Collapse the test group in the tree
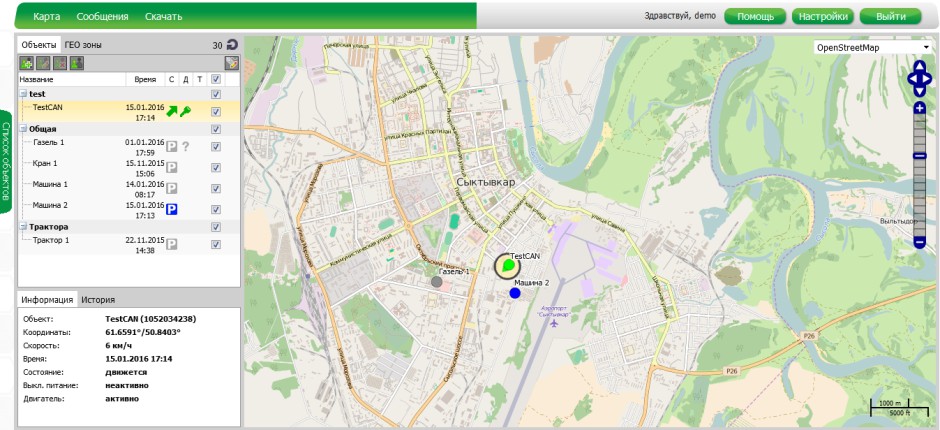940x430 pixels. pyautogui.click(x=23, y=94)
